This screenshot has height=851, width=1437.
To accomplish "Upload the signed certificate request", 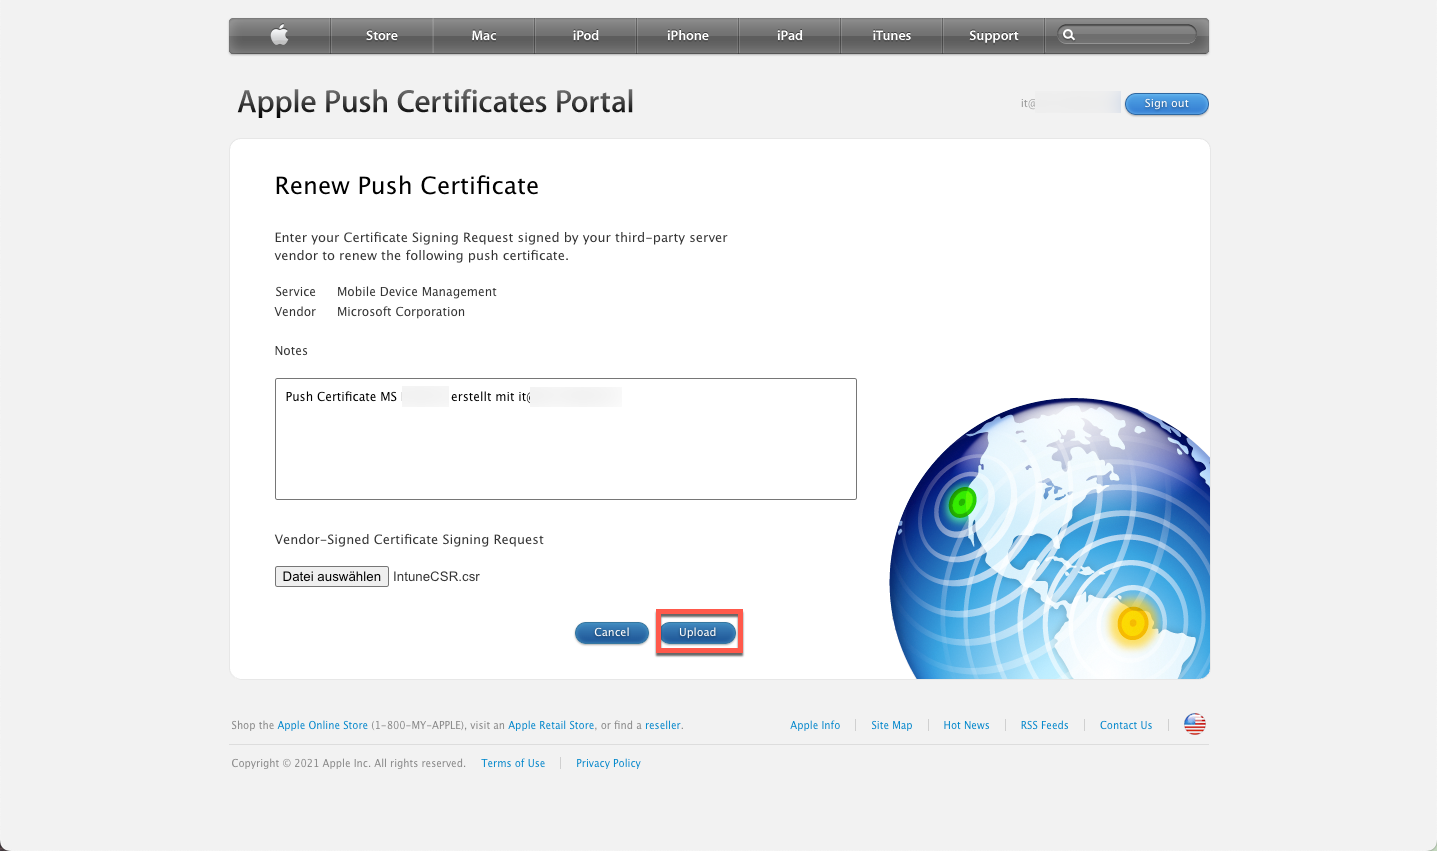I will (698, 633).
